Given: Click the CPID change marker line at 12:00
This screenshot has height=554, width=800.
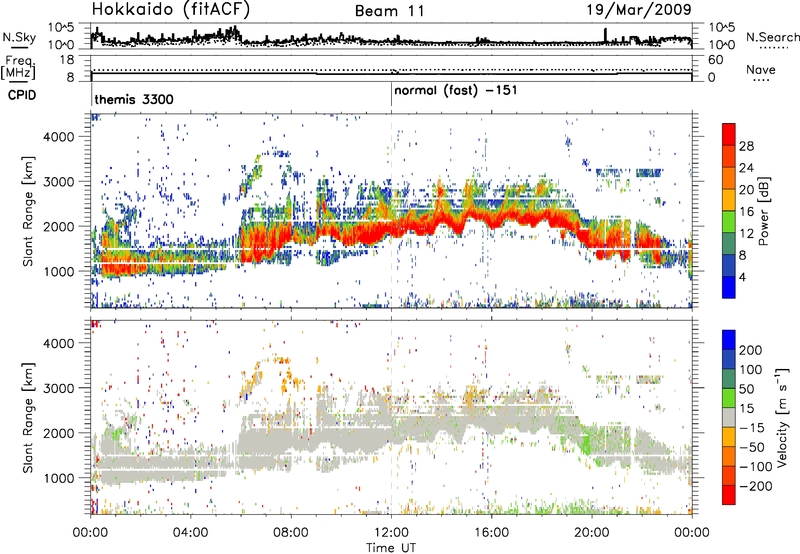Looking at the screenshot, I should (x=391, y=94).
